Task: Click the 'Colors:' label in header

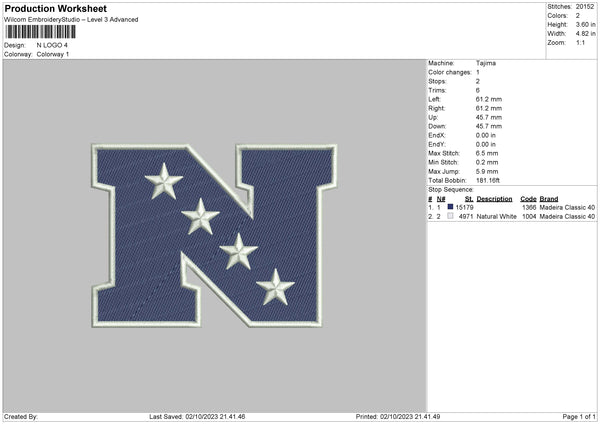Action: pyautogui.click(x=558, y=16)
